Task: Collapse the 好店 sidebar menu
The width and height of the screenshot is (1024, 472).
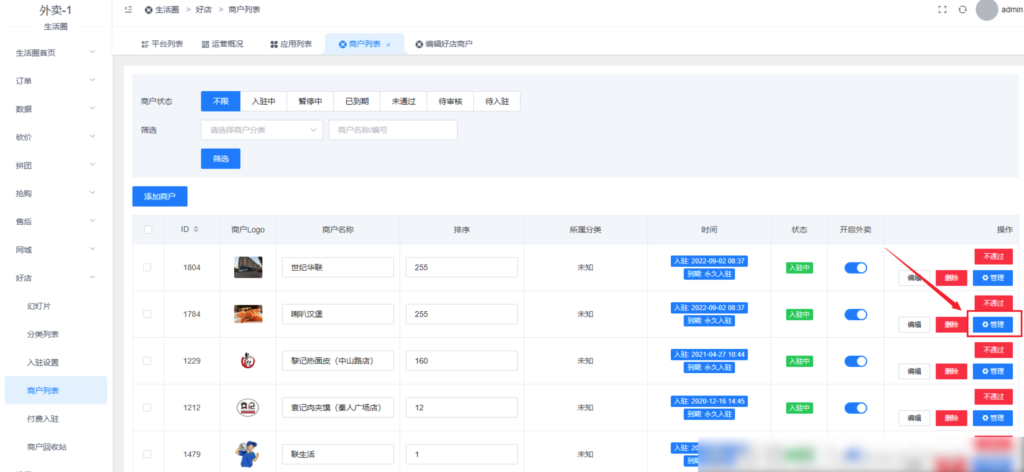Action: click(x=56, y=277)
